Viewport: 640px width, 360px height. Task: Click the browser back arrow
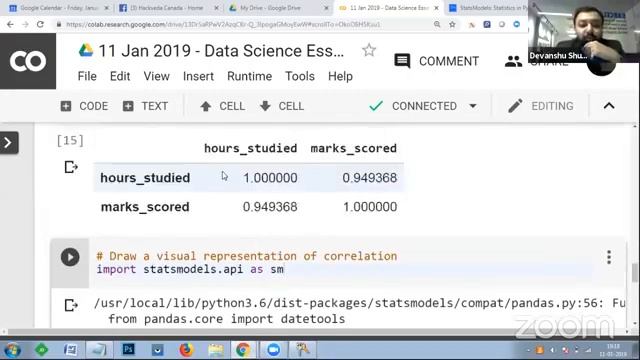coord(10,24)
